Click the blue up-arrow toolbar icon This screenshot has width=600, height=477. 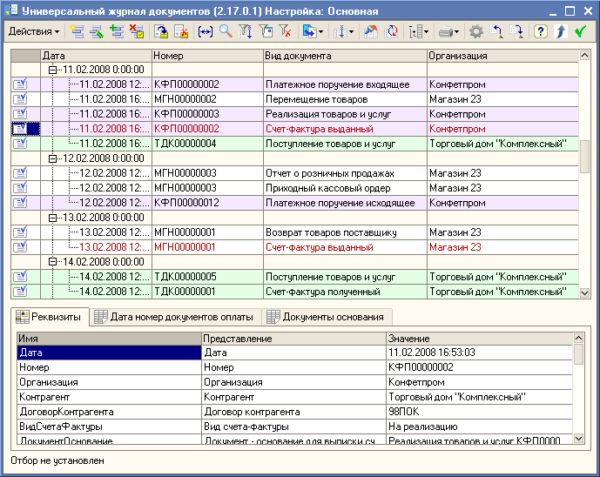(x=560, y=32)
